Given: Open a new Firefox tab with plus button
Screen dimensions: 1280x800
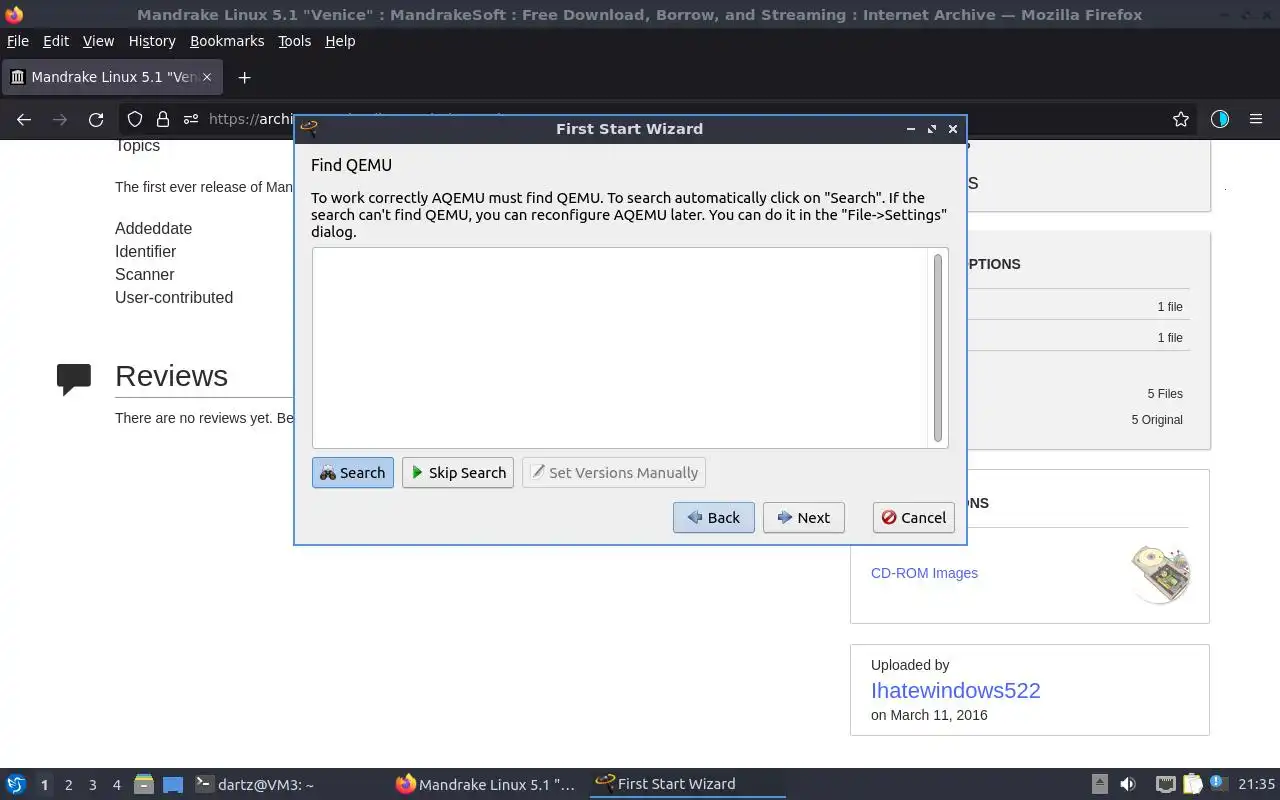Looking at the screenshot, I should tap(244, 77).
